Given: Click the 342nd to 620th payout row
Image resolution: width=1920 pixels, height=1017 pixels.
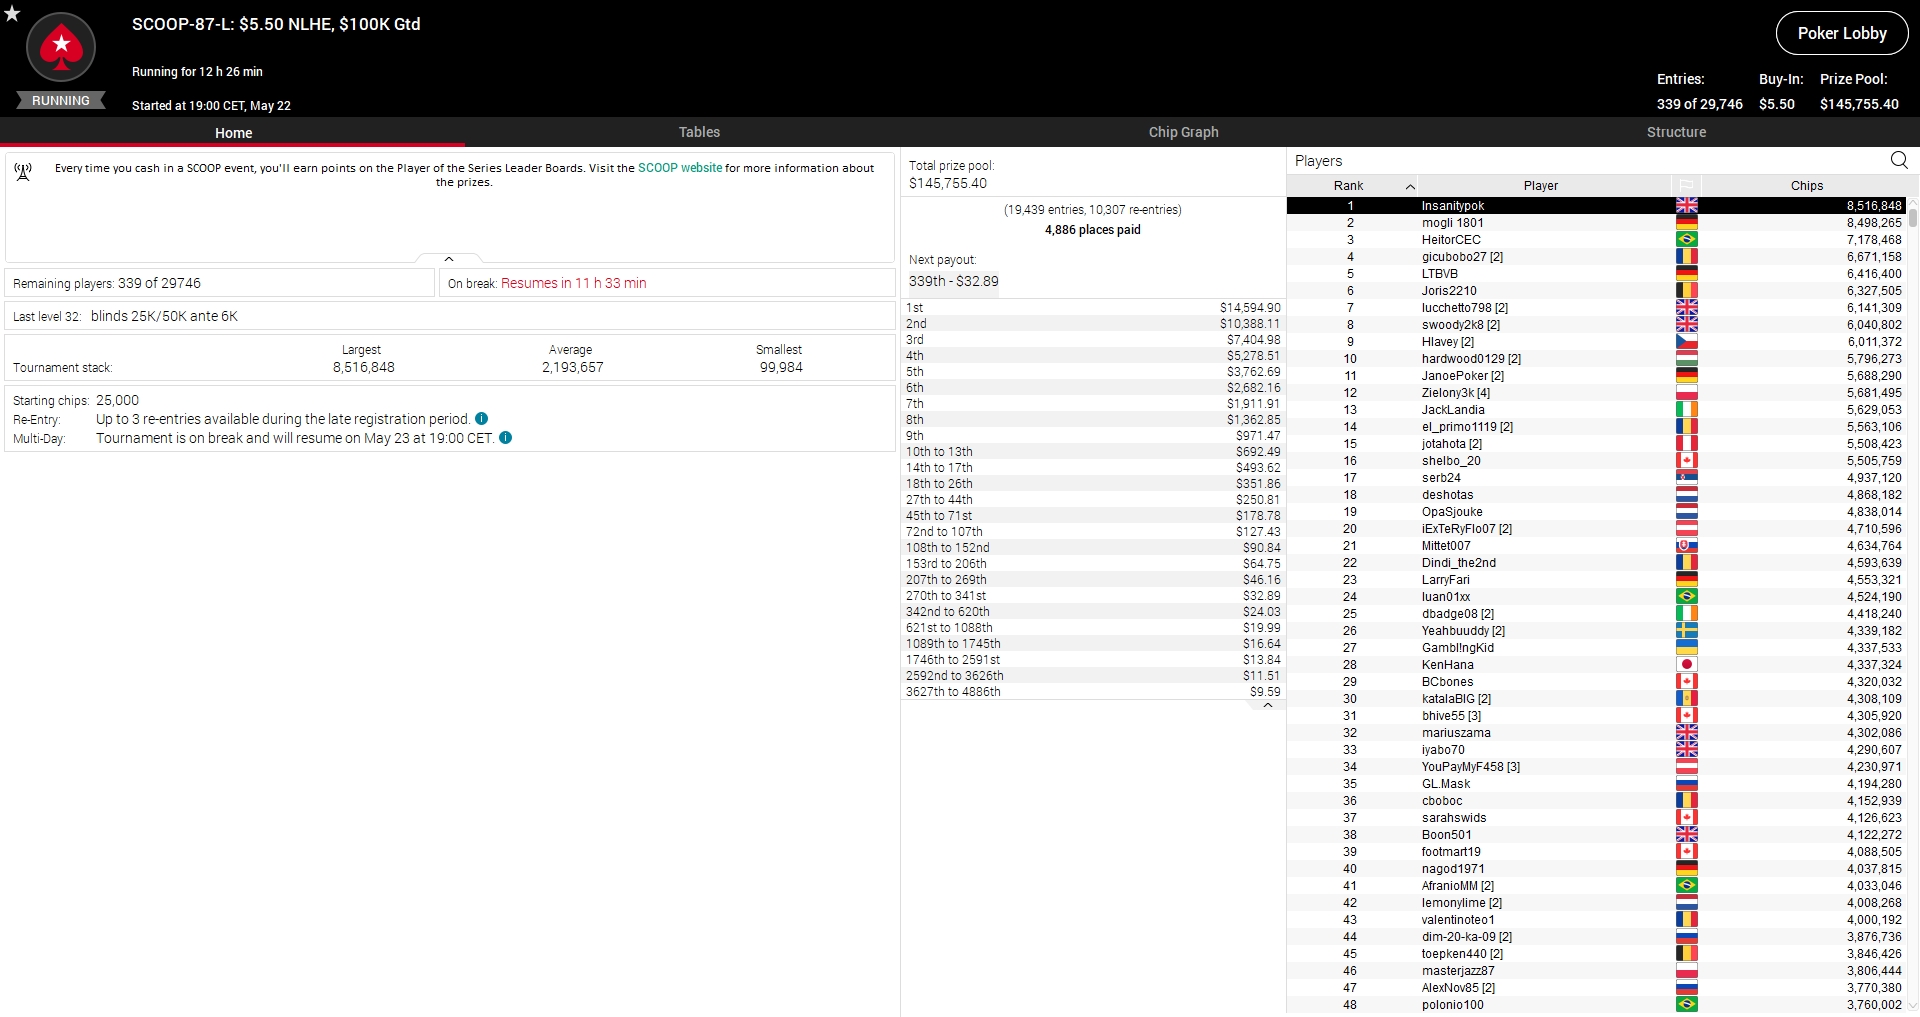Looking at the screenshot, I should [1093, 612].
